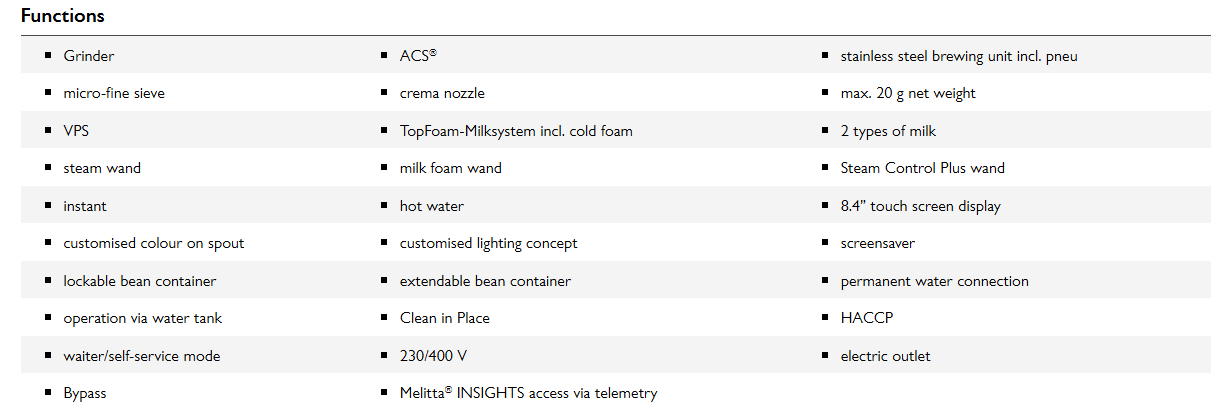
Task: Click the bullet beside hot water
Action: coord(385,205)
